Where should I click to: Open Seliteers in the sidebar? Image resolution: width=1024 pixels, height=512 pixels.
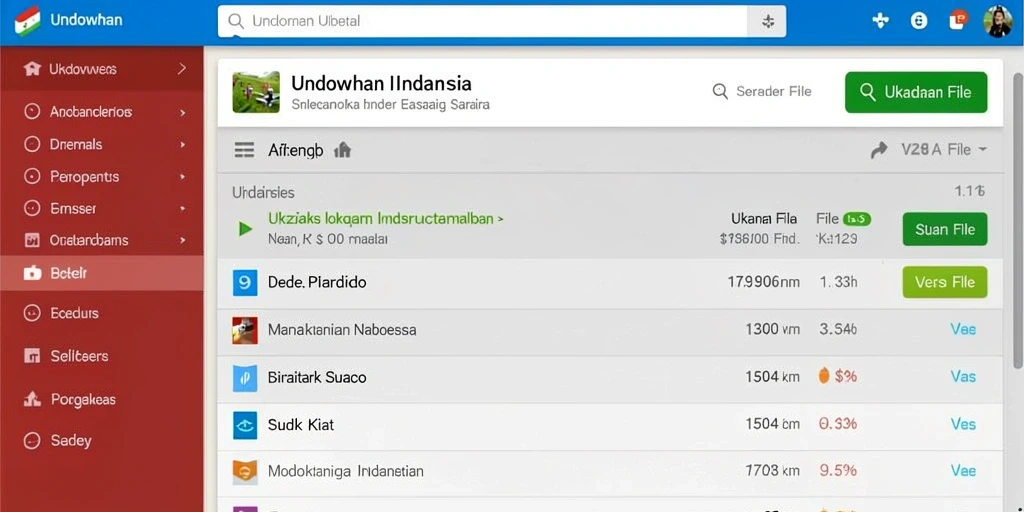pos(102,357)
